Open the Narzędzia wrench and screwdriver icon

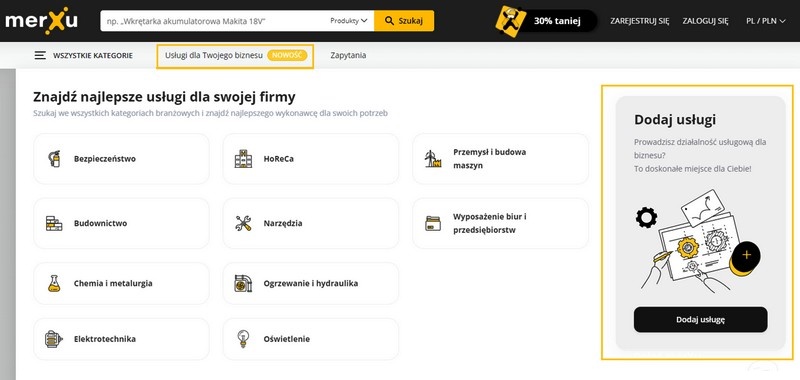pos(243,223)
